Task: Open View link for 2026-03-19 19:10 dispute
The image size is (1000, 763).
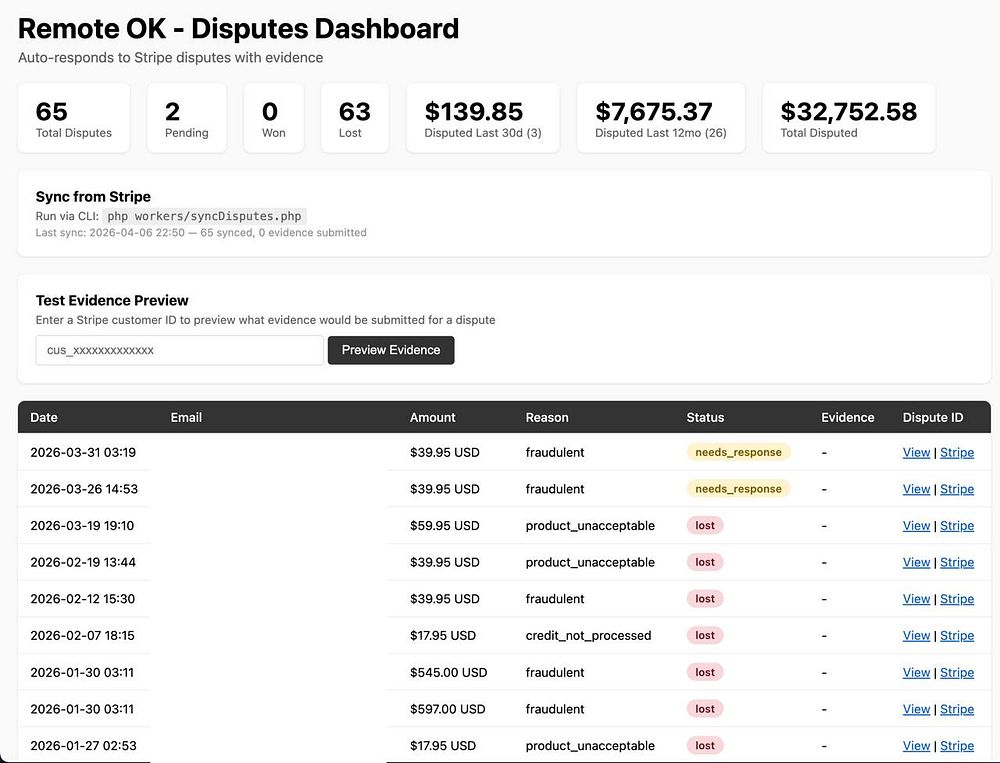Action: [916, 526]
